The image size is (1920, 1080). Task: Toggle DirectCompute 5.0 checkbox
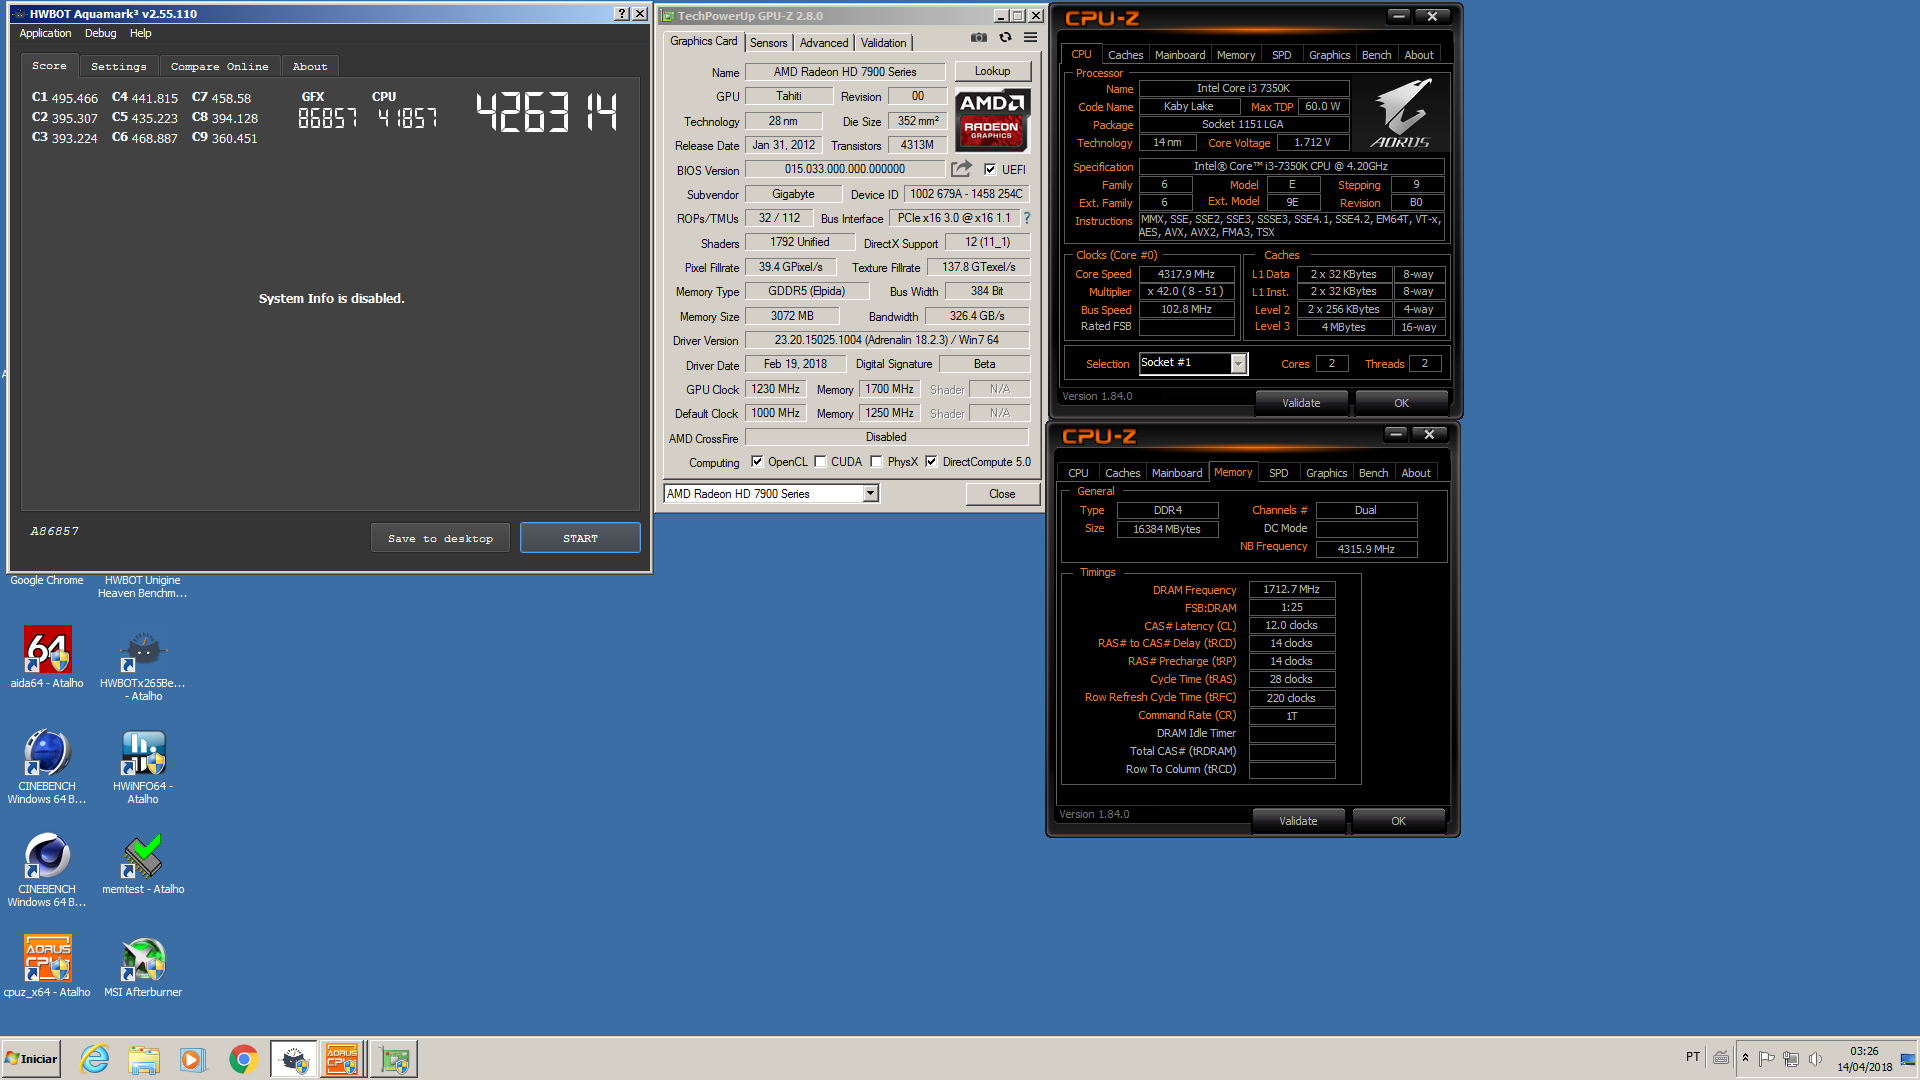point(931,462)
